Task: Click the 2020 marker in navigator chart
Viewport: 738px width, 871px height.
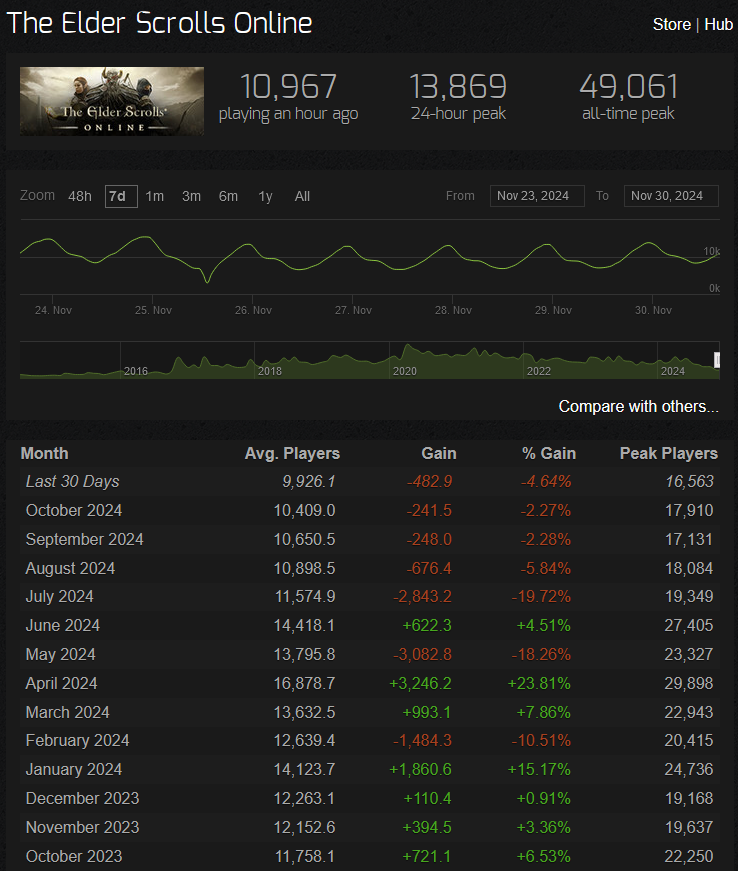Action: click(x=404, y=371)
